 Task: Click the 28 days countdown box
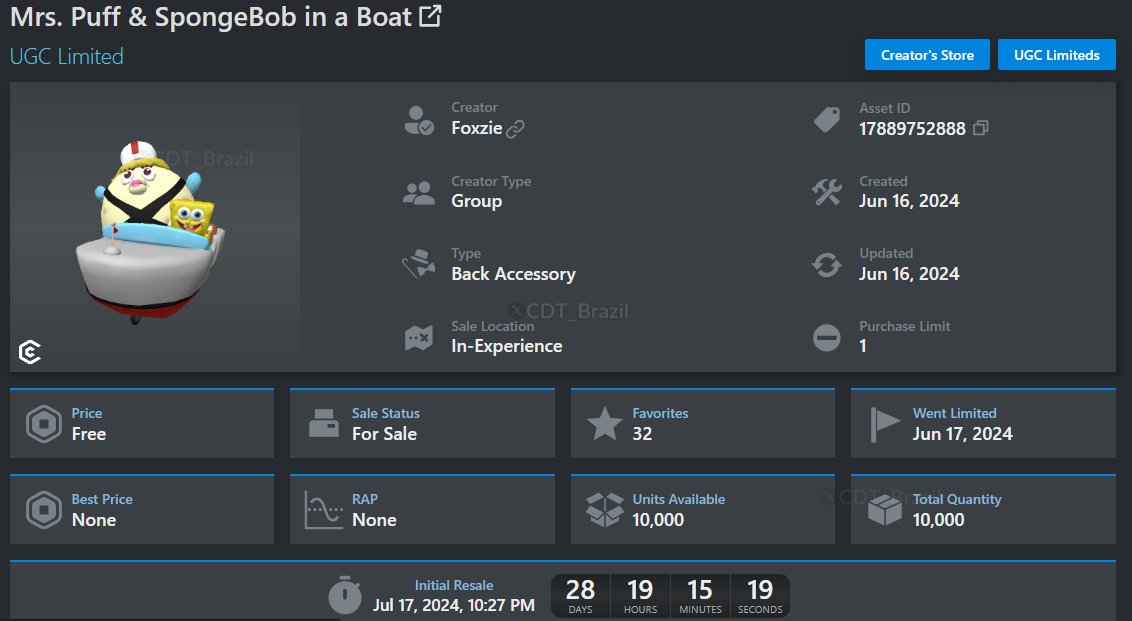click(580, 596)
